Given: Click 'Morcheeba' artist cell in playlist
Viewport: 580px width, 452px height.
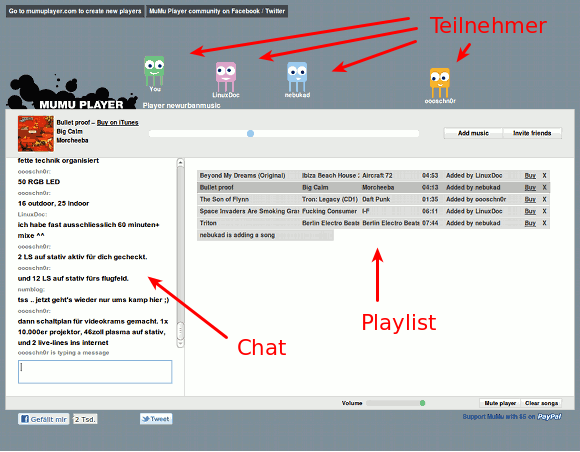Looking at the screenshot, I should [x=378, y=188].
